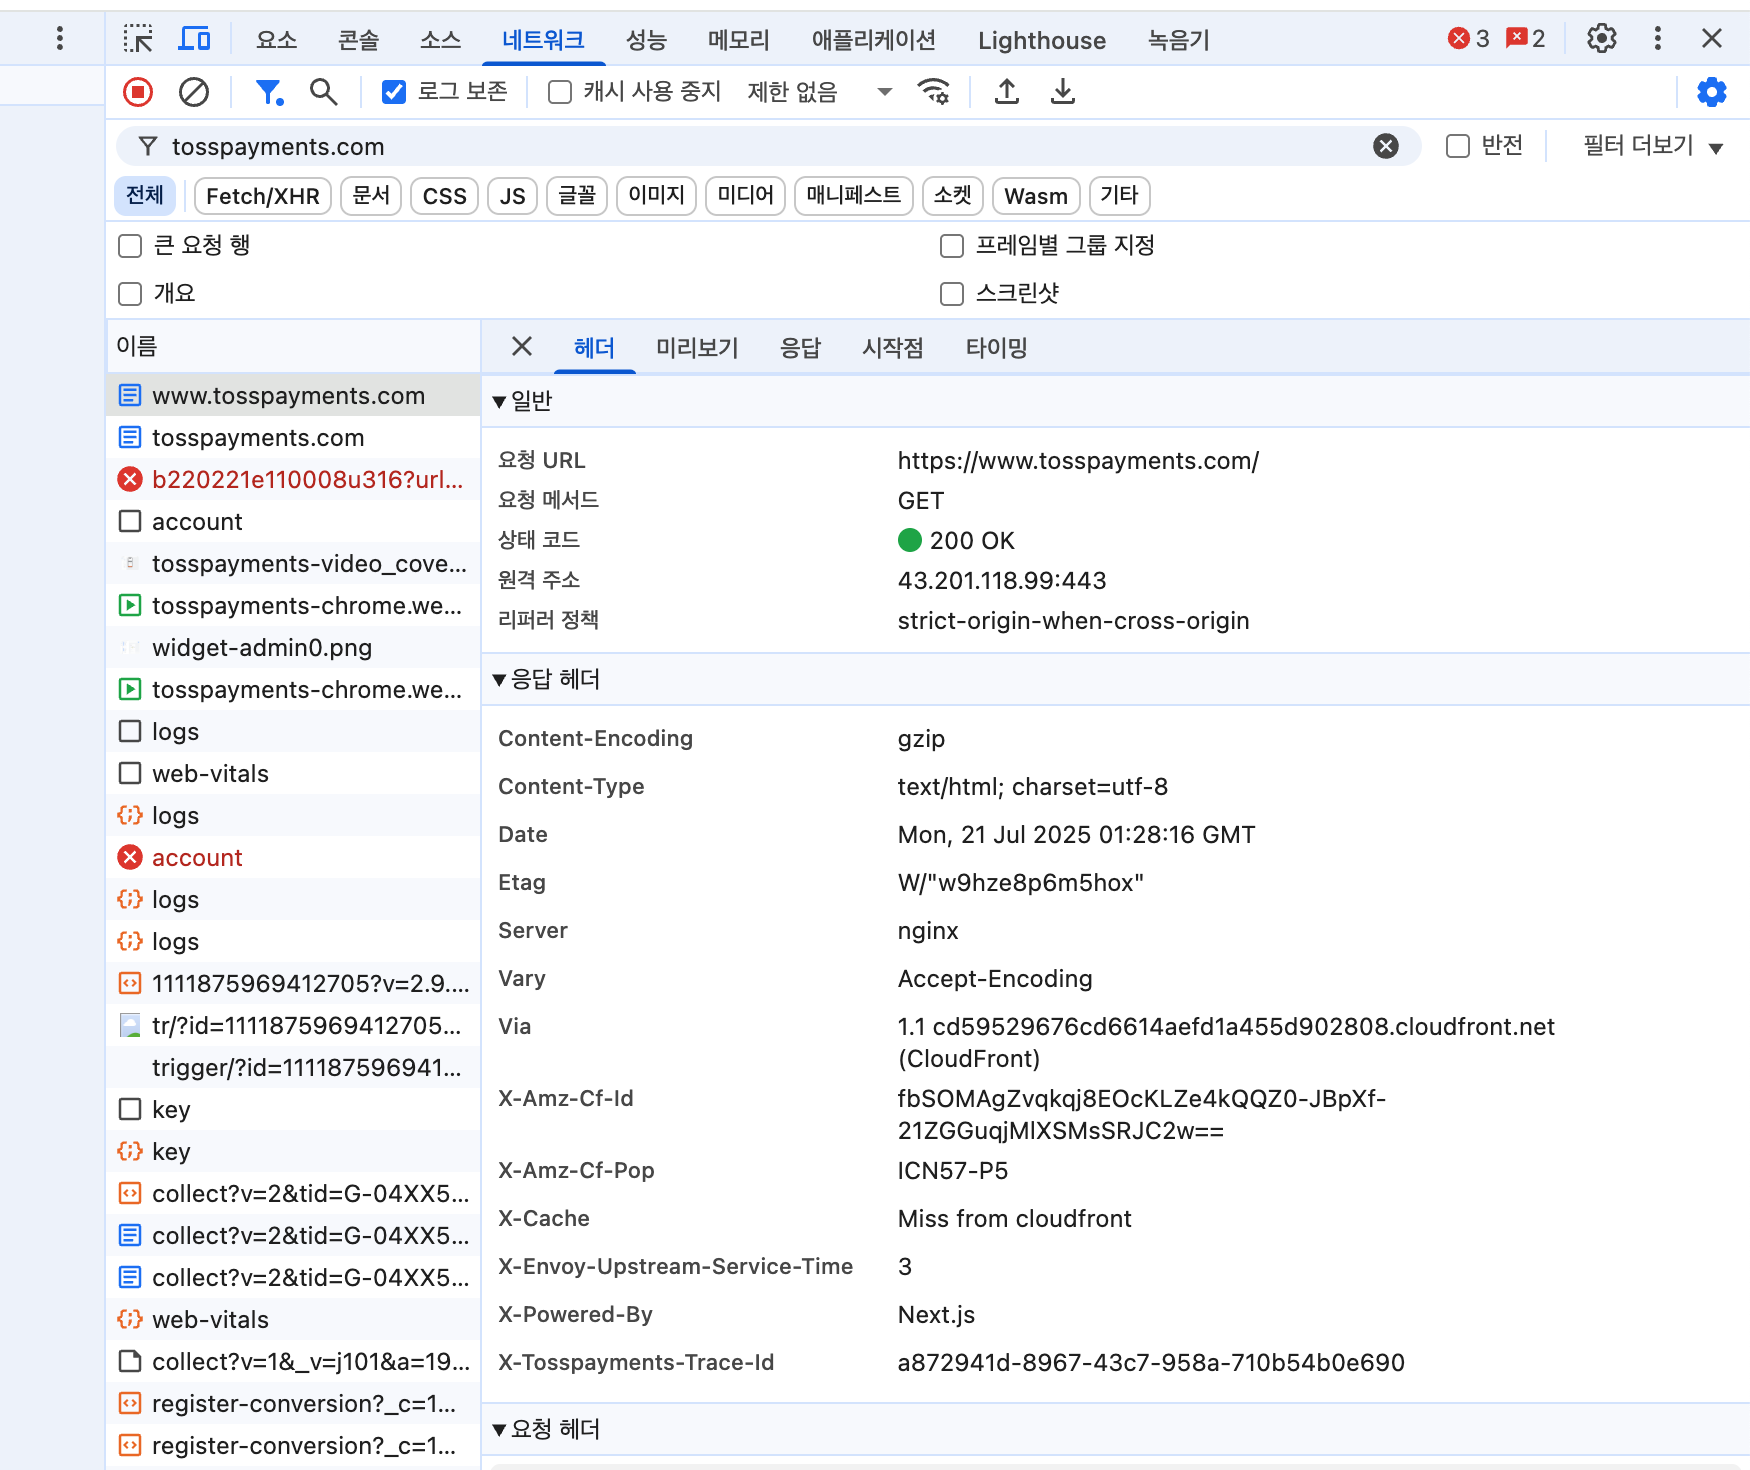Screen dimensions: 1750x1470
Task: Check 프레임별 그룹 지정 checkbox
Action: pyautogui.click(x=952, y=246)
